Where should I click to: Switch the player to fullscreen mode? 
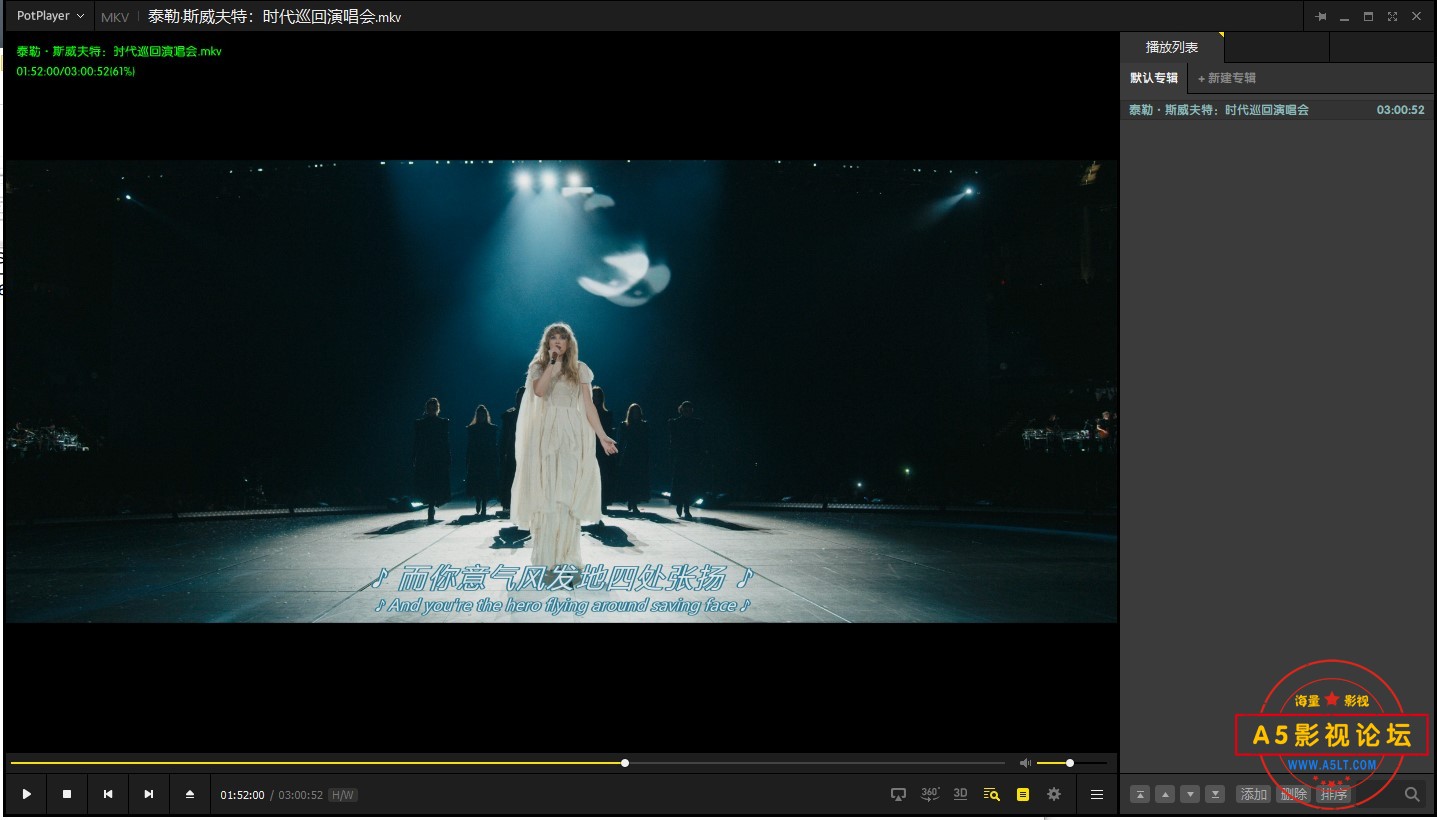[1392, 17]
